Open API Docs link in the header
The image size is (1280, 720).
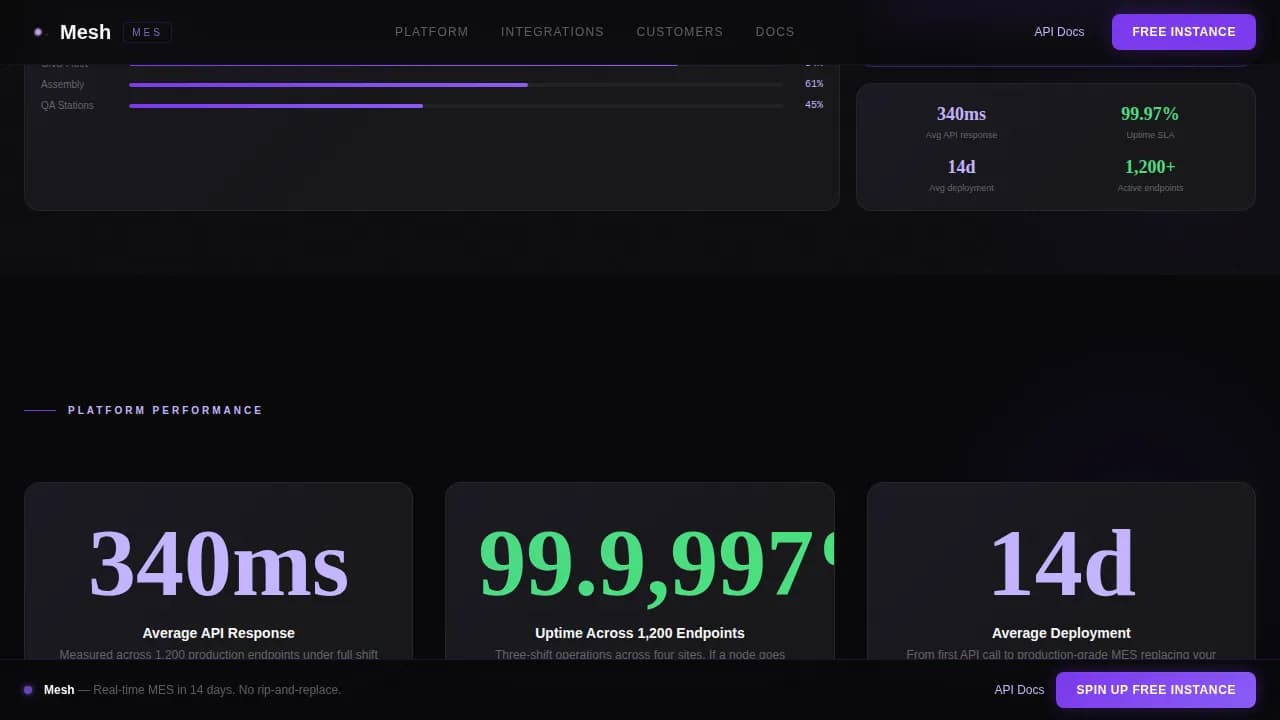(1059, 32)
